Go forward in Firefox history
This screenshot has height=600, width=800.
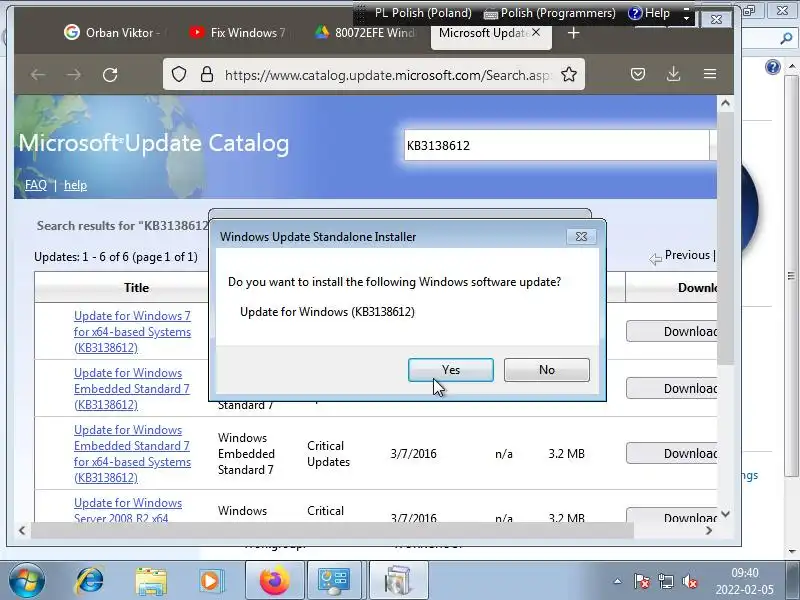pyautogui.click(x=74, y=75)
